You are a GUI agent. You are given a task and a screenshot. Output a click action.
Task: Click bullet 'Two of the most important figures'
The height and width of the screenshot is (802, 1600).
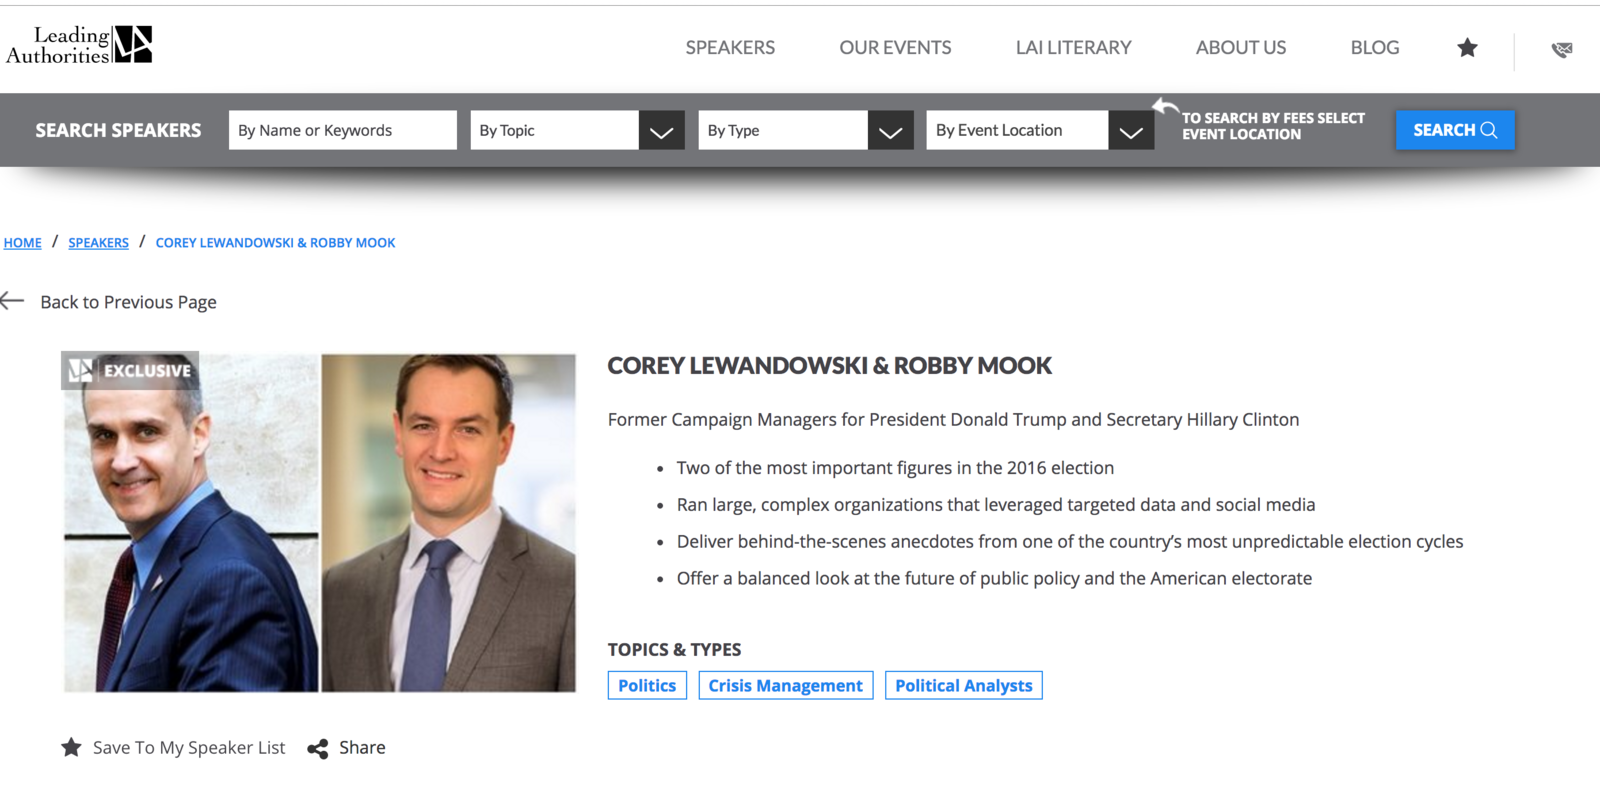point(895,468)
